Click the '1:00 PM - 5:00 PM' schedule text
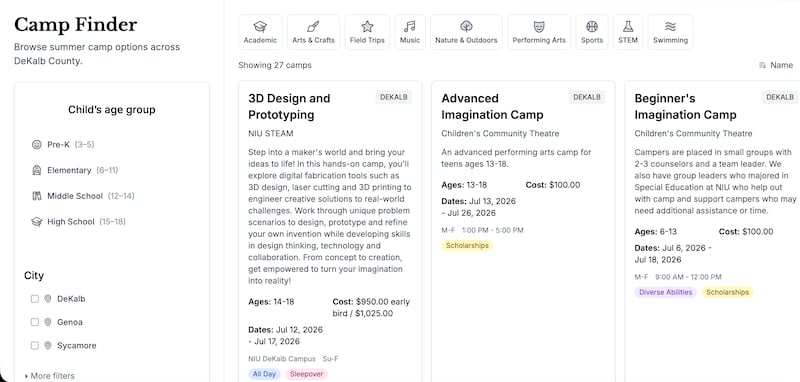800x382 pixels. 492,231
